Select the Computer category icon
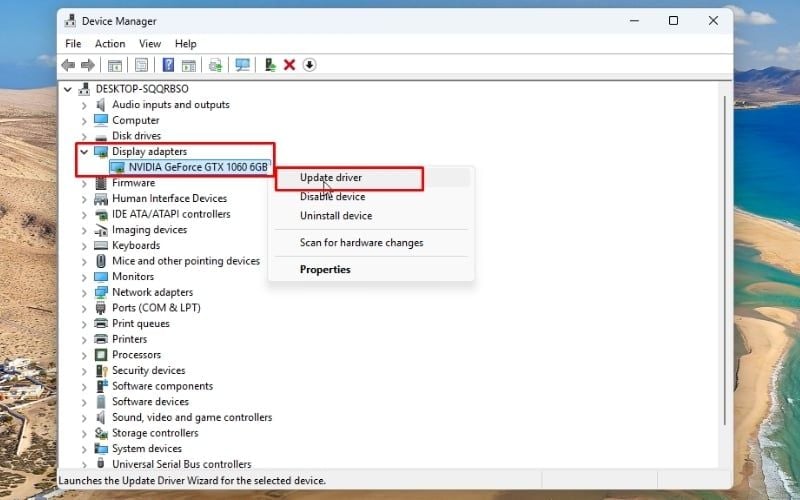This screenshot has width=800, height=500. click(x=101, y=120)
